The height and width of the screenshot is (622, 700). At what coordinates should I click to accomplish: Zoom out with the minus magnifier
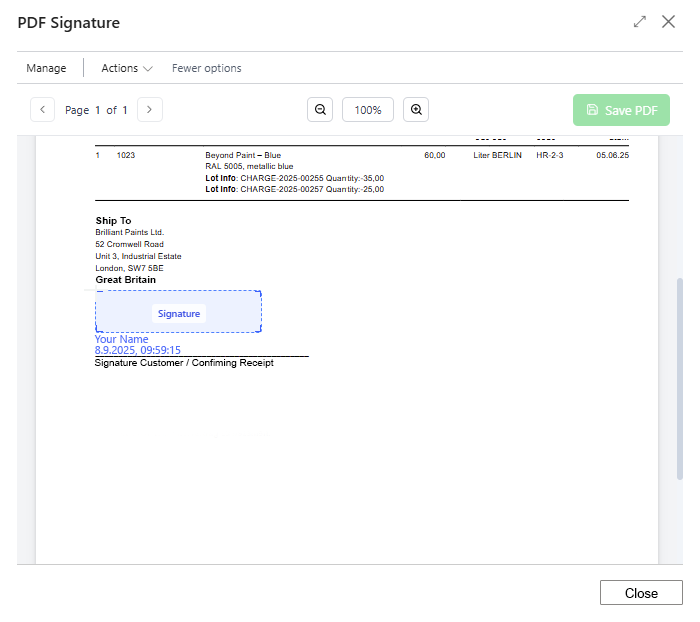tap(320, 110)
